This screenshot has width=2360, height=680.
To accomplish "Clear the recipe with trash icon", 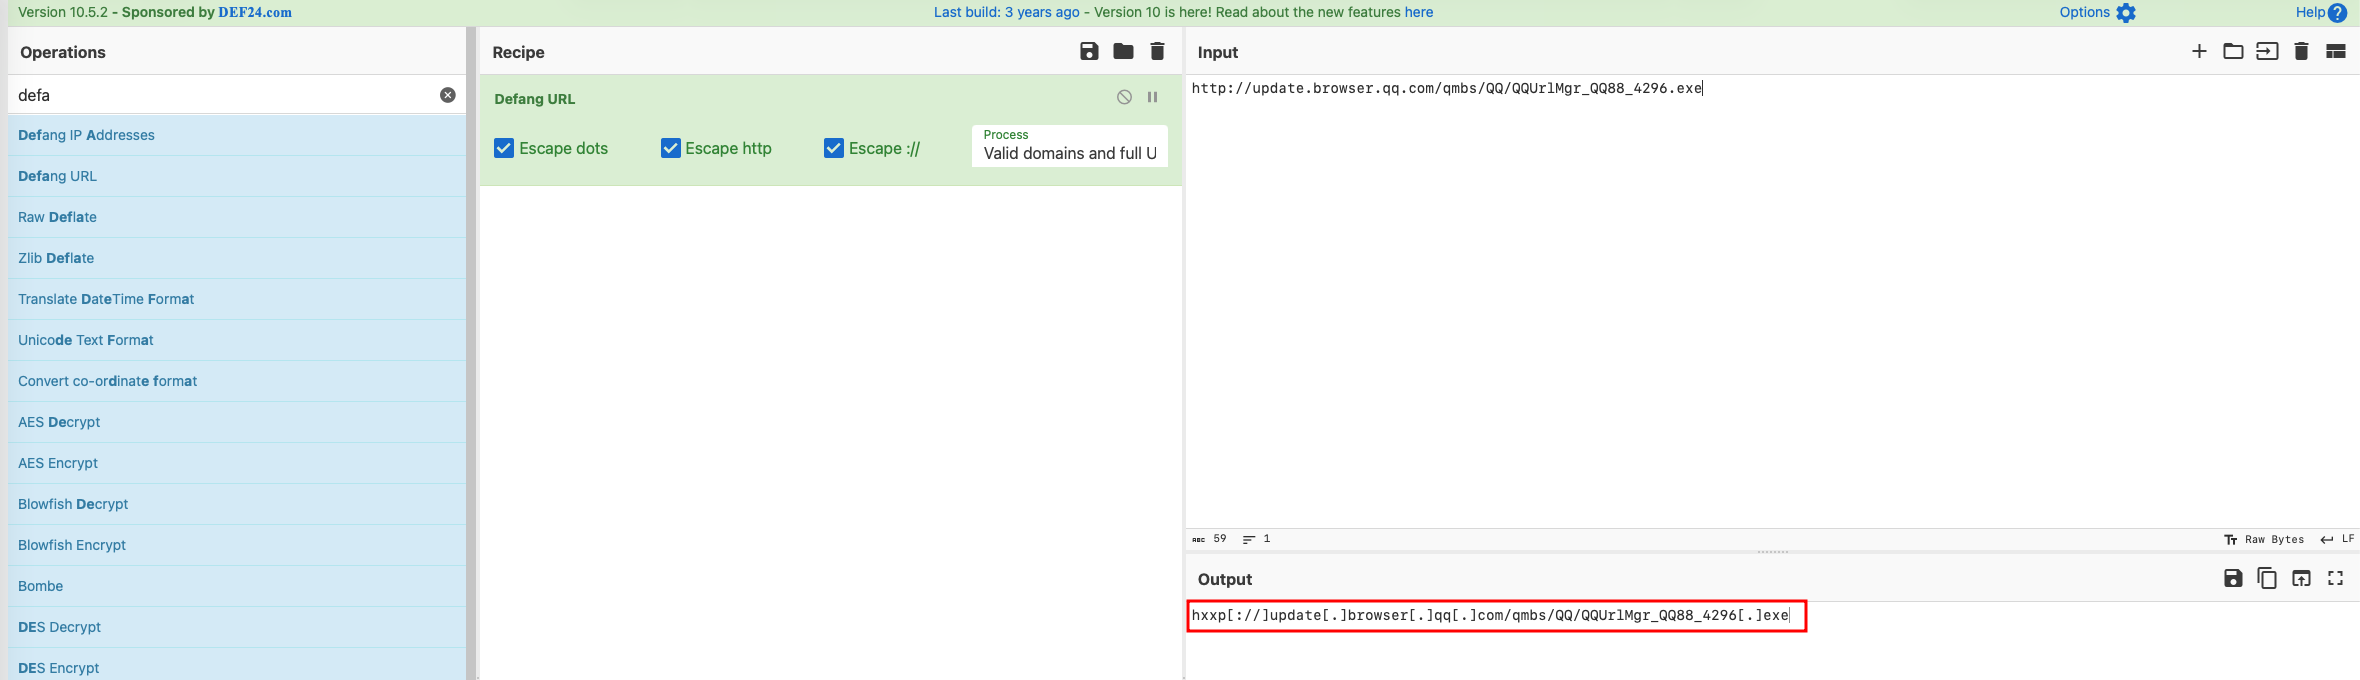I will point(1157,51).
